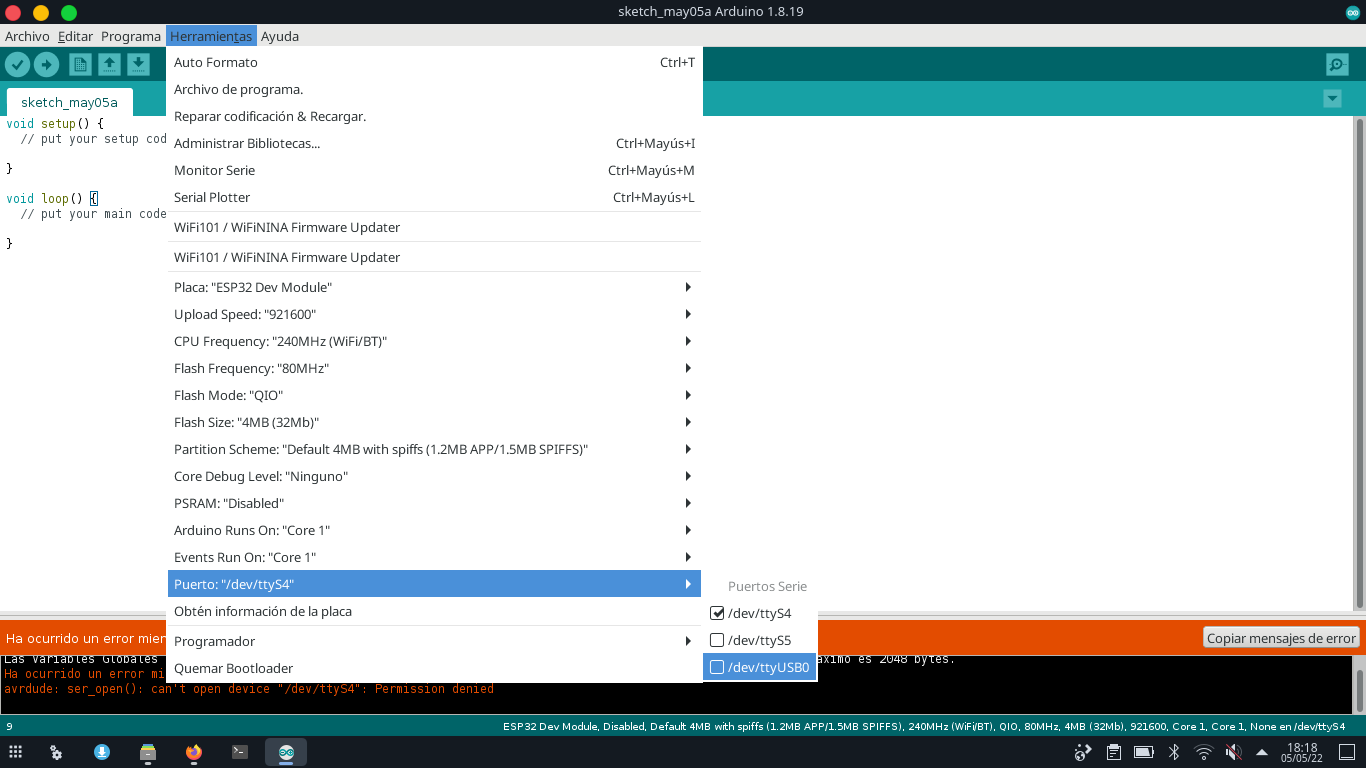The height and width of the screenshot is (768, 1366).
Task: Open the battery status tray icon
Action: pos(1144,752)
